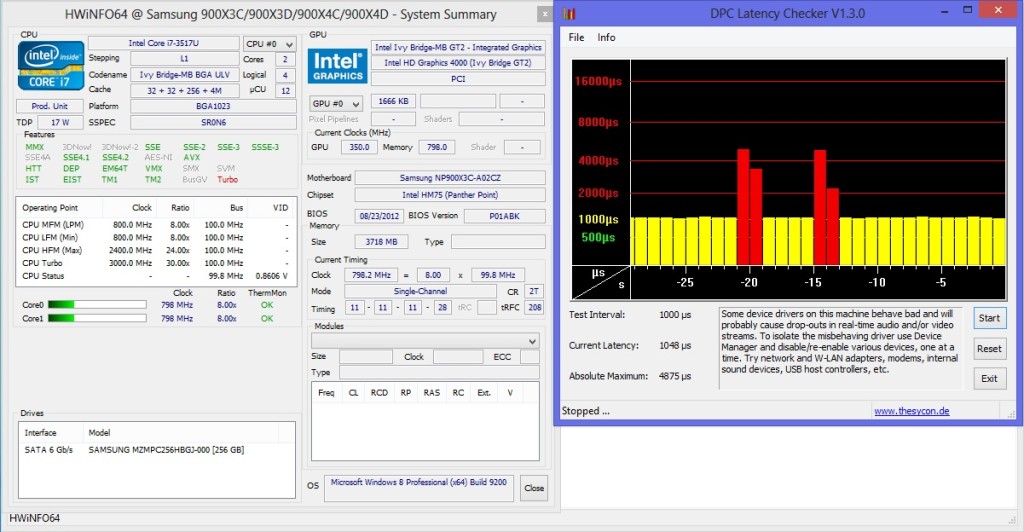Expand the memory Modules dropdown
The width and height of the screenshot is (1024, 532).
(x=425, y=341)
